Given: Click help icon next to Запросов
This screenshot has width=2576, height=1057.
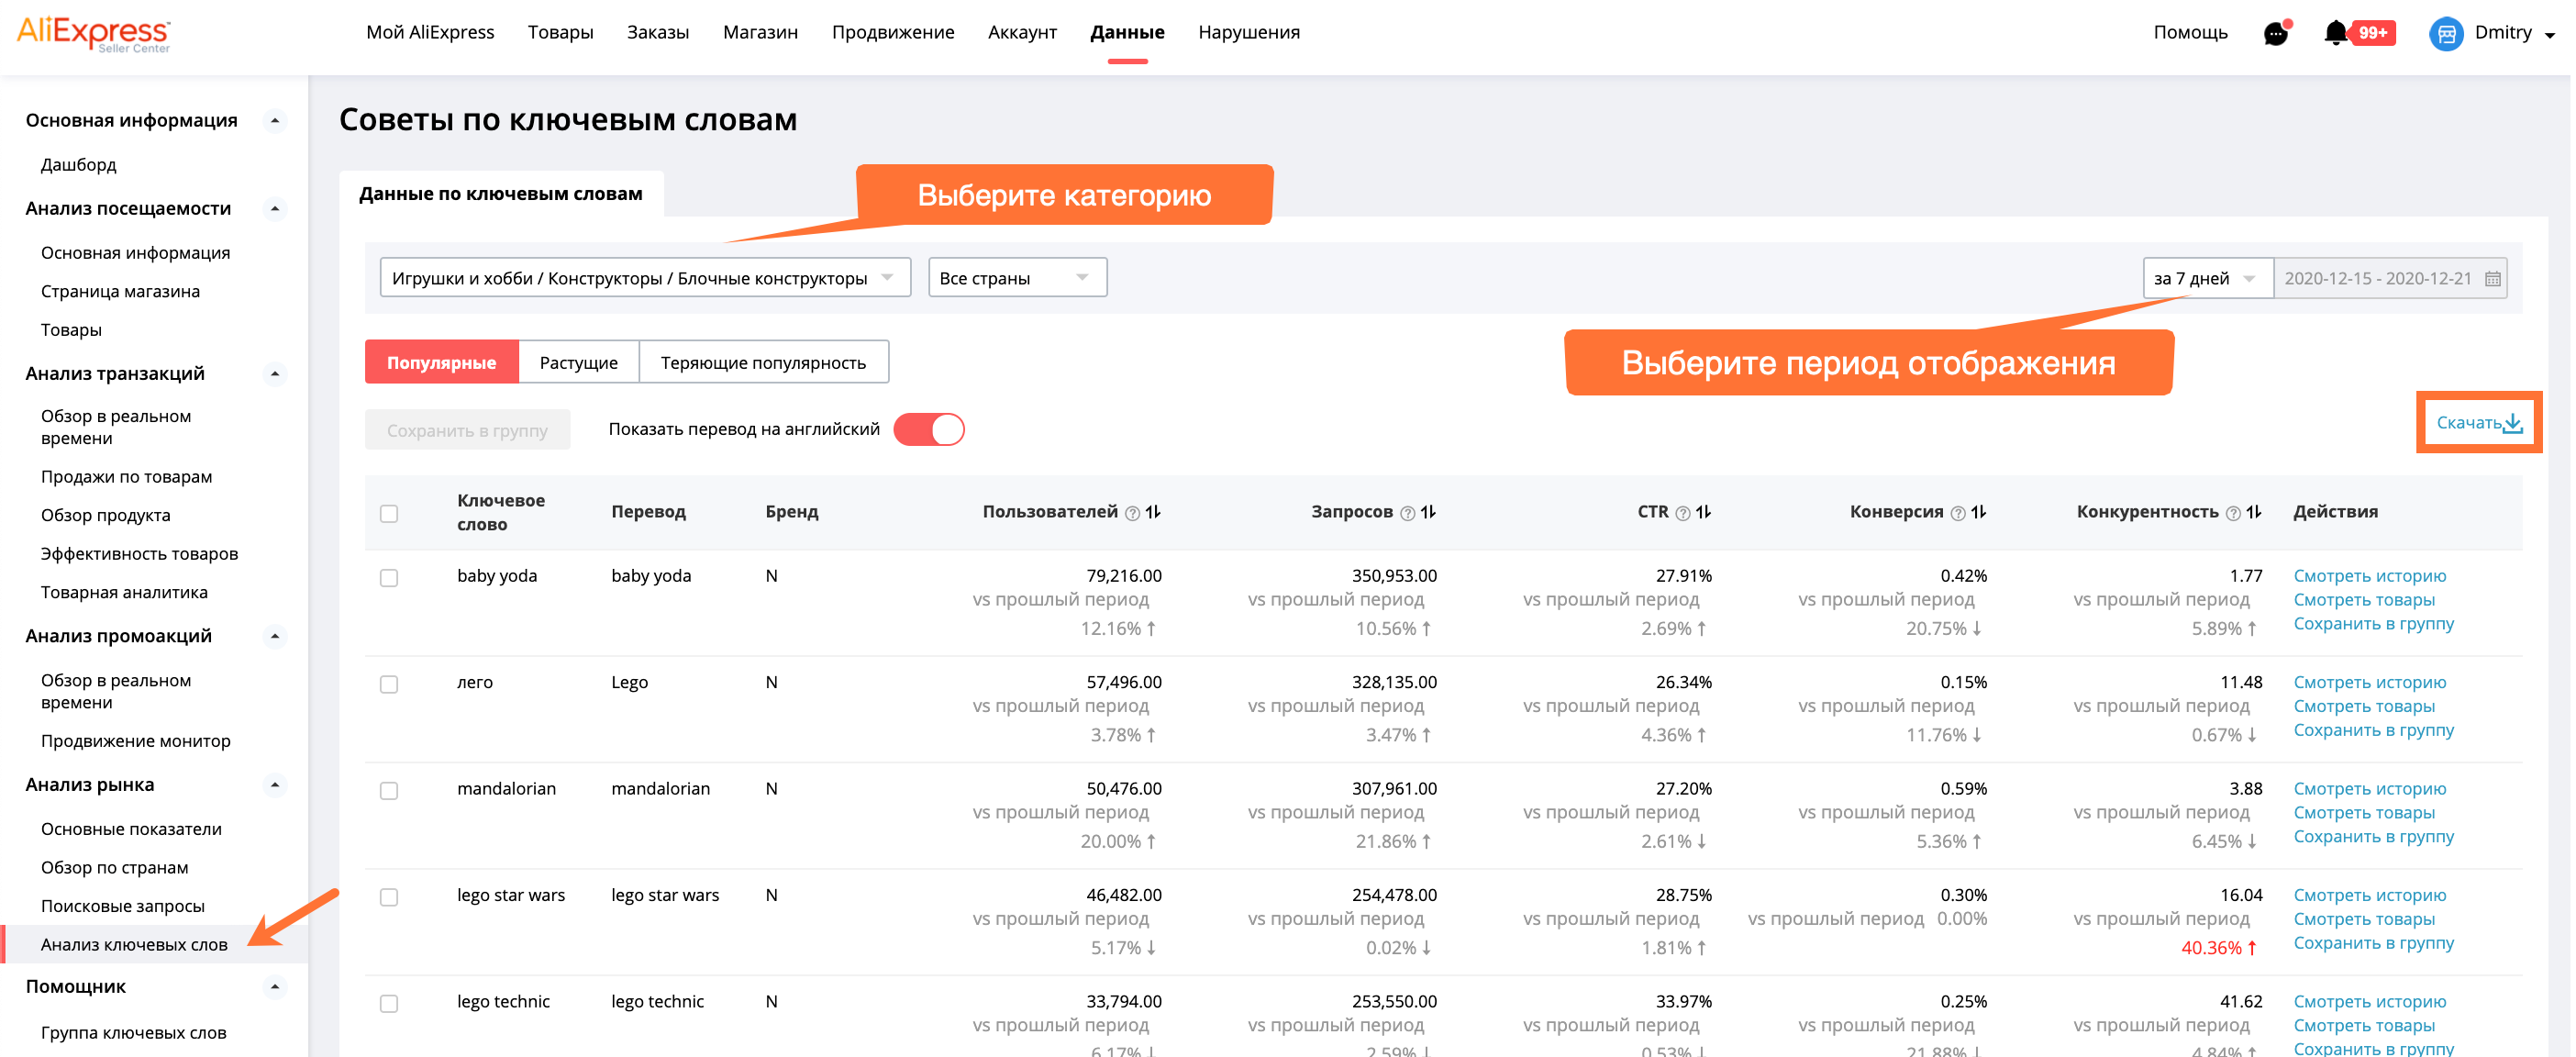Looking at the screenshot, I should (x=1409, y=514).
